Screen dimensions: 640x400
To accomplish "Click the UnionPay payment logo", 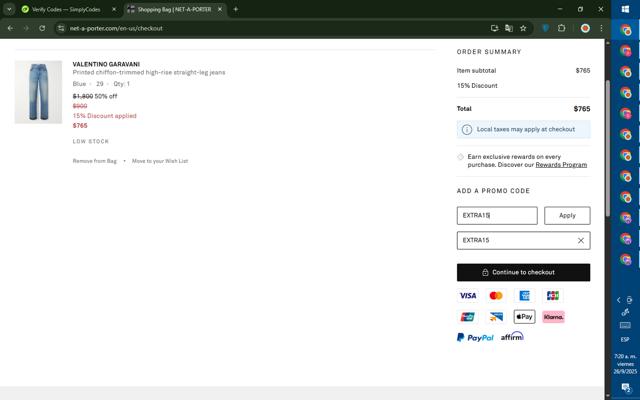I will tap(468, 317).
